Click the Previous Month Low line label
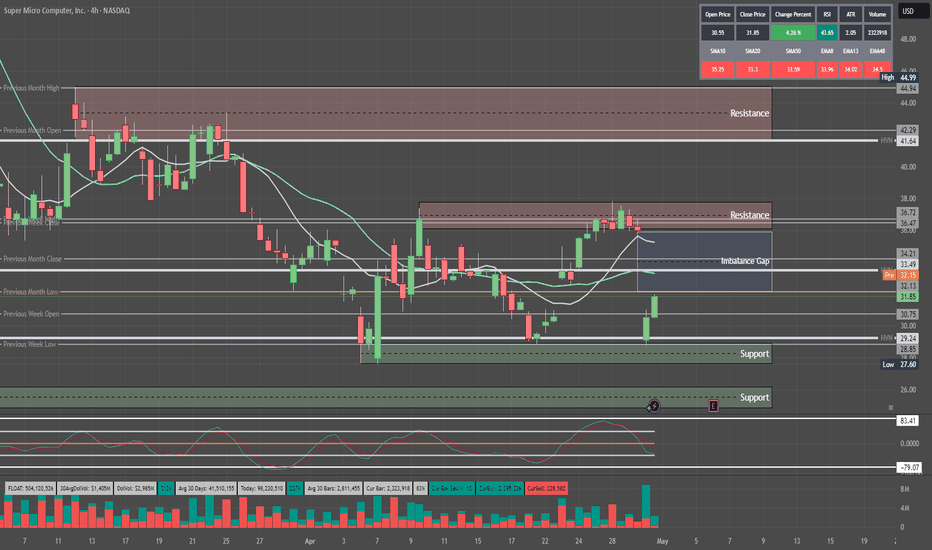This screenshot has height=550, width=932. tap(31, 291)
